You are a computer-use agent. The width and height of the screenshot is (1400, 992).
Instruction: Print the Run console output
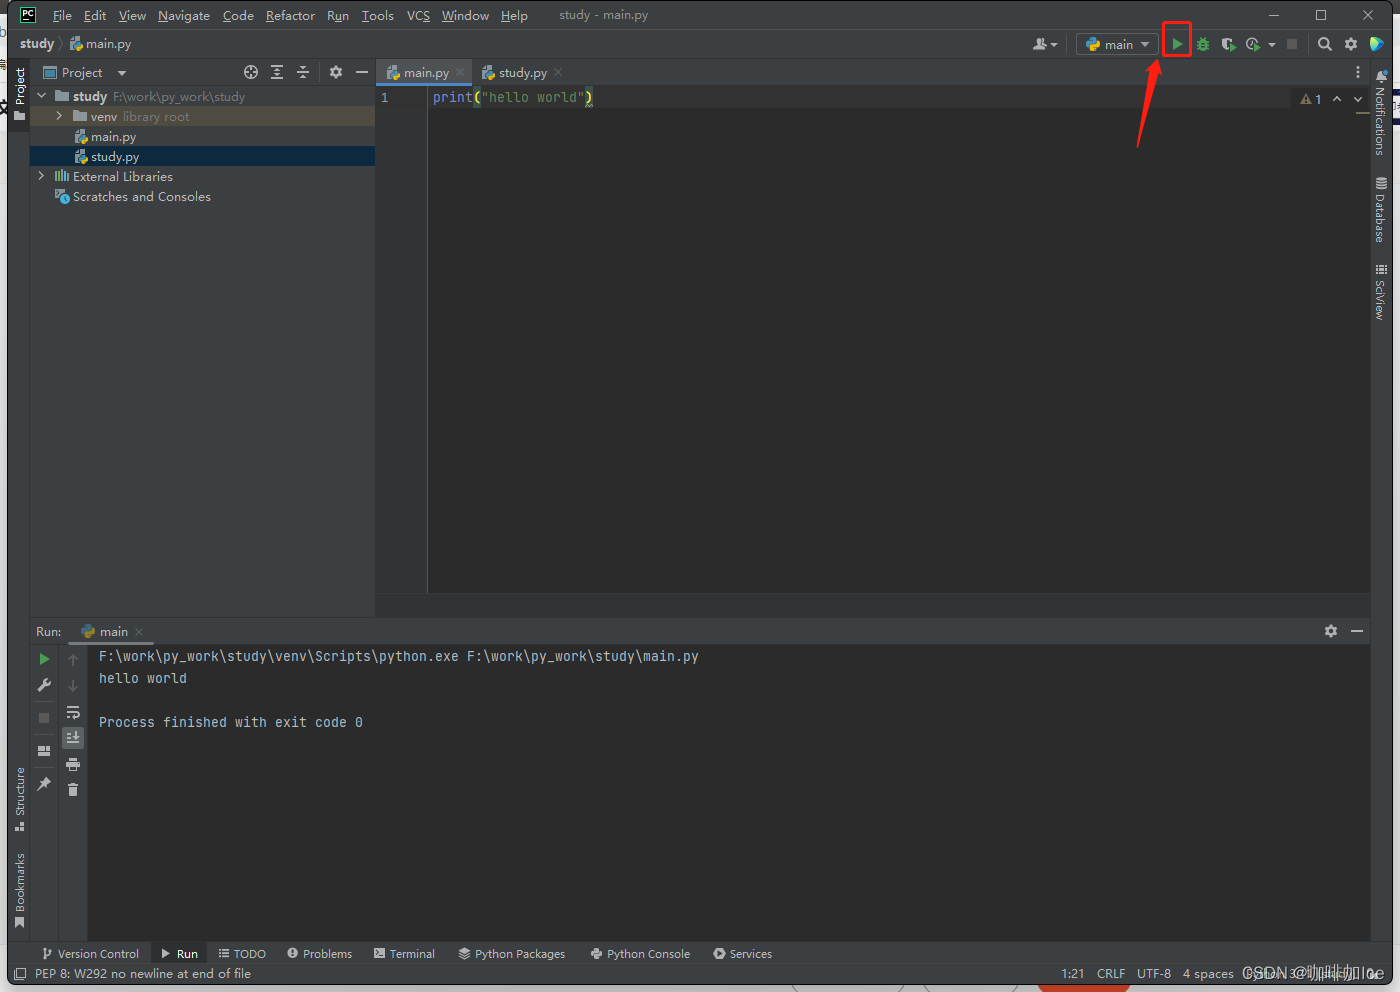(73, 764)
